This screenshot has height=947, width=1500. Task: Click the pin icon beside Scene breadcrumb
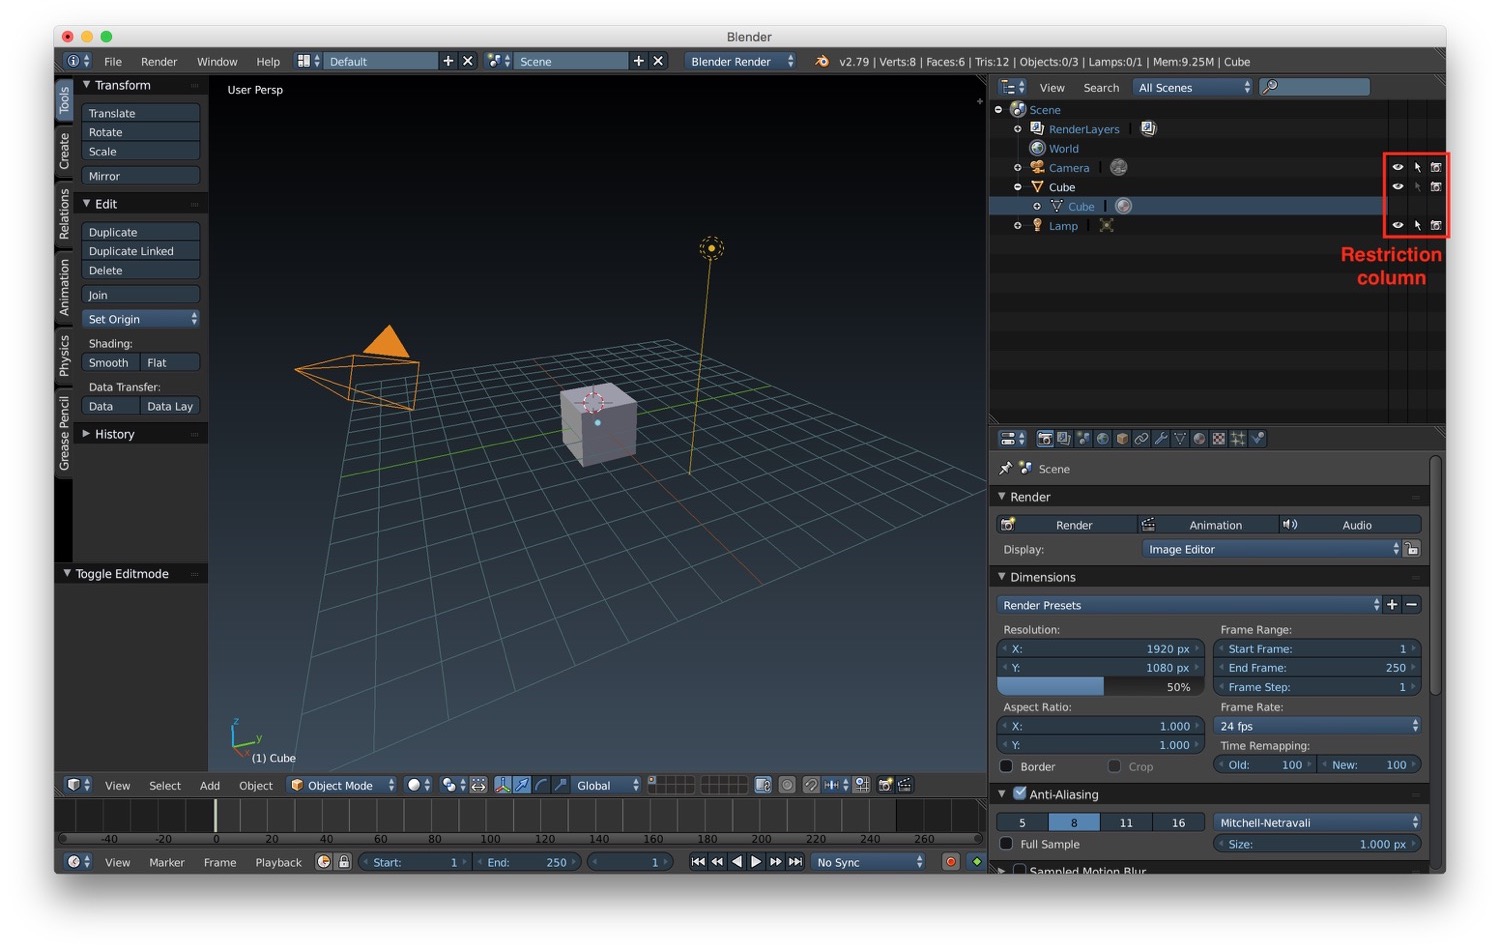[x=1006, y=468]
